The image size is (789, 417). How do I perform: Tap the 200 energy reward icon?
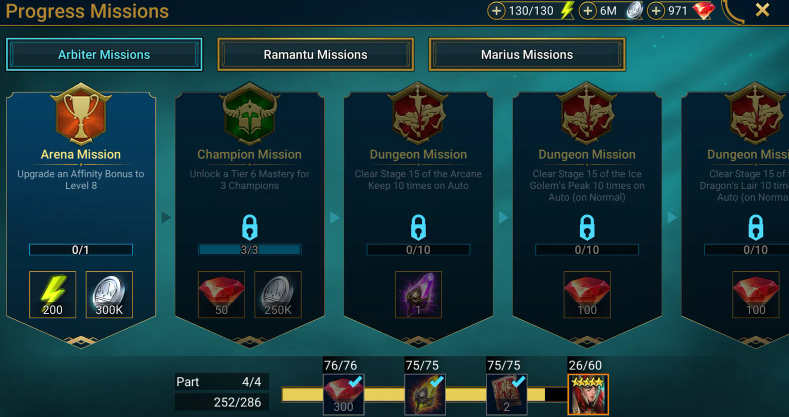coord(52,294)
